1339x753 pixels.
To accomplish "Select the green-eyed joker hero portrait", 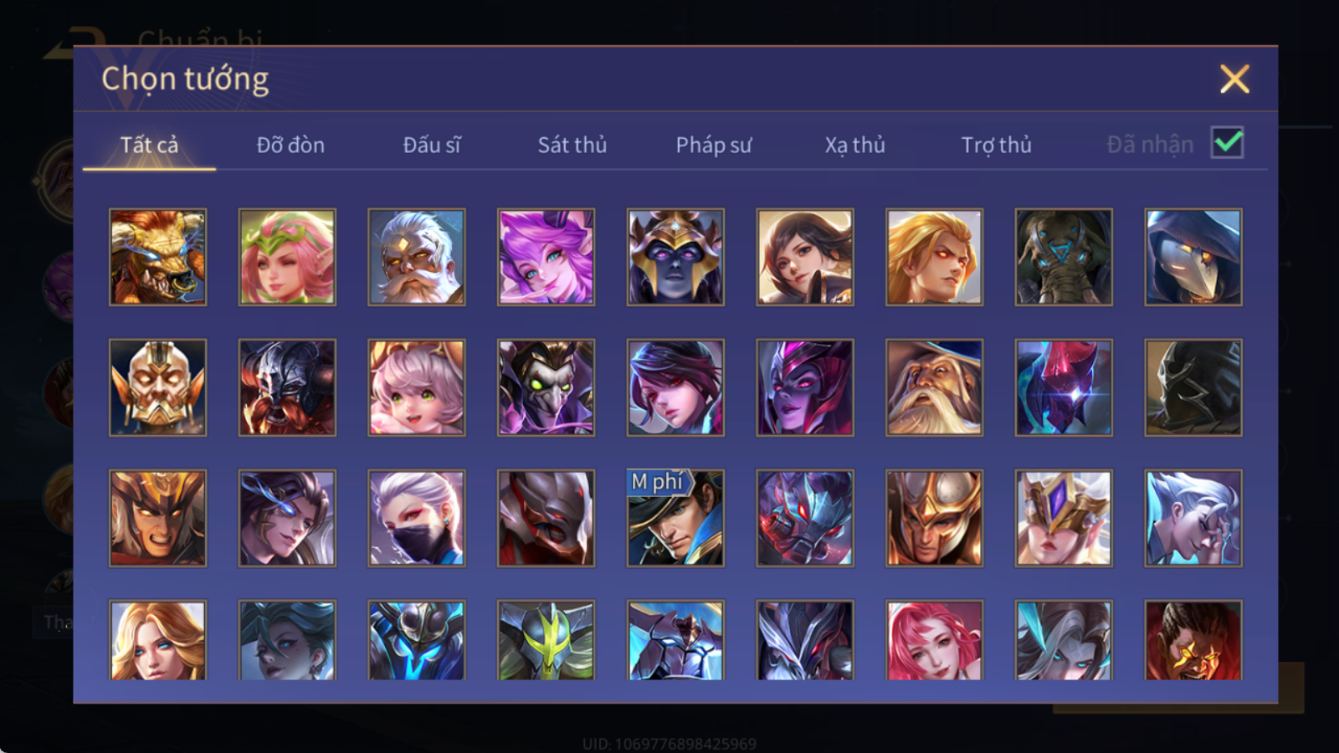I will click(x=546, y=388).
